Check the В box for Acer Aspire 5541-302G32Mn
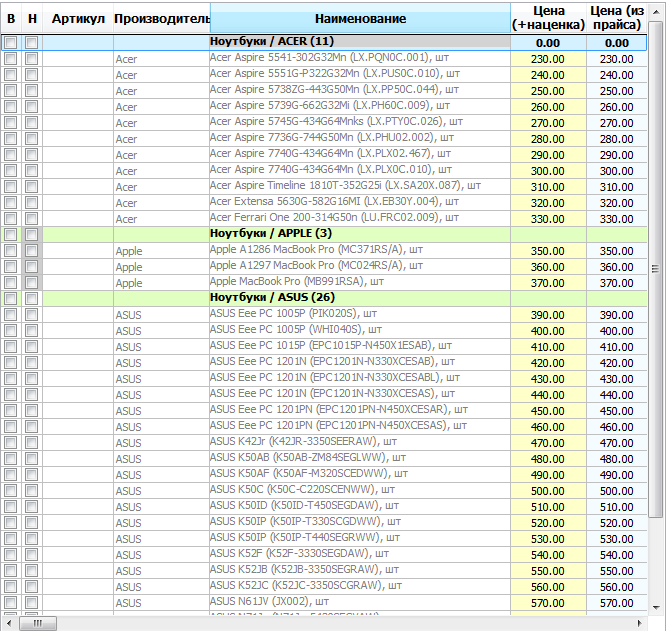 click(11, 59)
